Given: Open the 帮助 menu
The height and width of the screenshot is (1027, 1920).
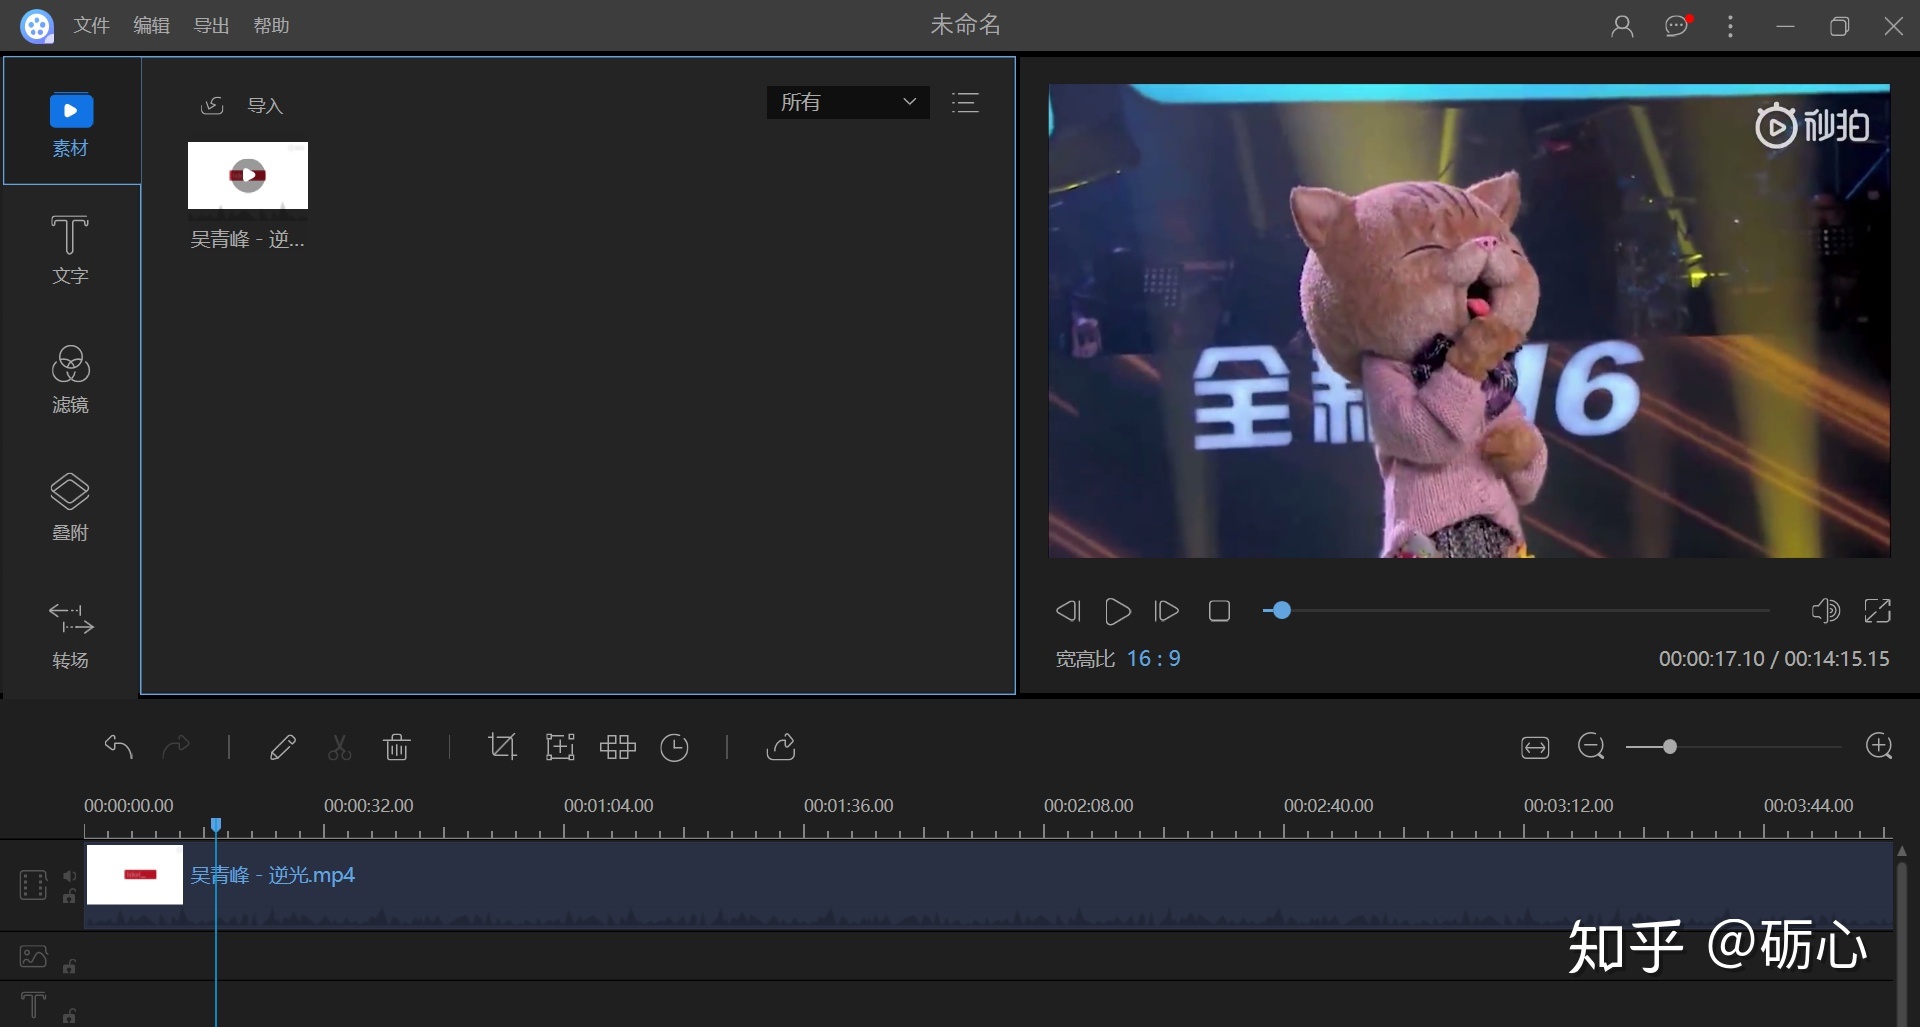Looking at the screenshot, I should (271, 26).
